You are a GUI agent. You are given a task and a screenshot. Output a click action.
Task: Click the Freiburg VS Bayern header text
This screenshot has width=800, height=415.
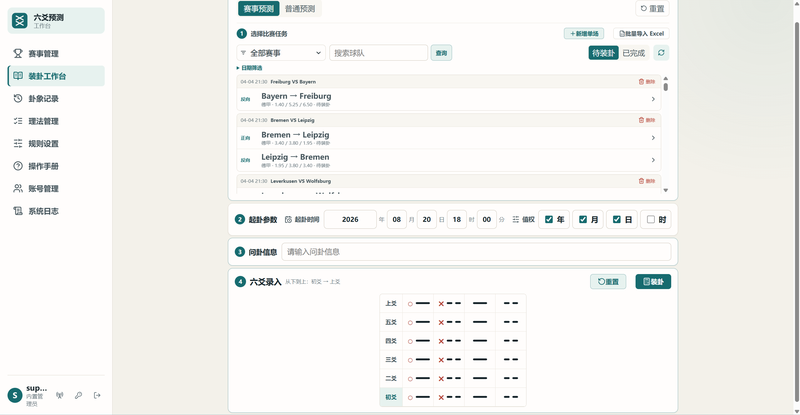tap(293, 82)
